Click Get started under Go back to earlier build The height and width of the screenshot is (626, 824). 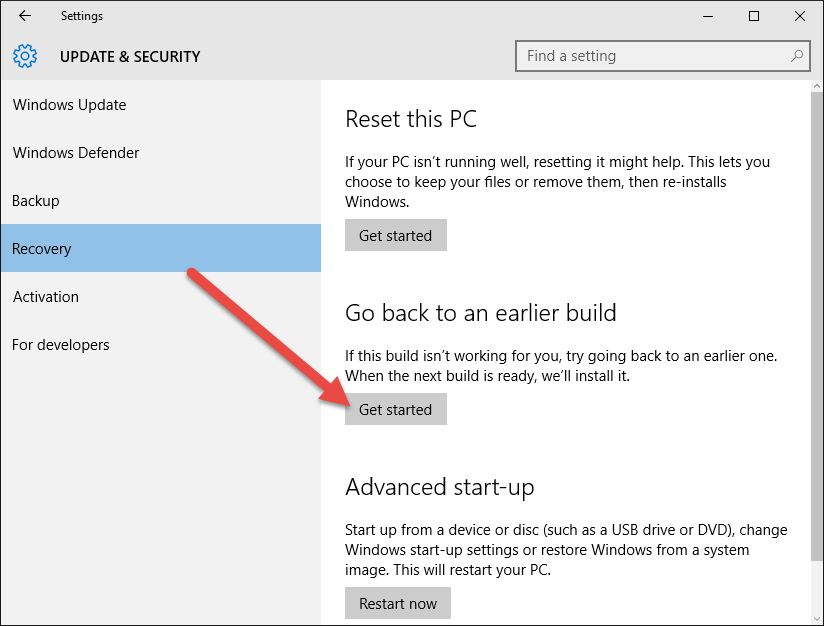[396, 409]
